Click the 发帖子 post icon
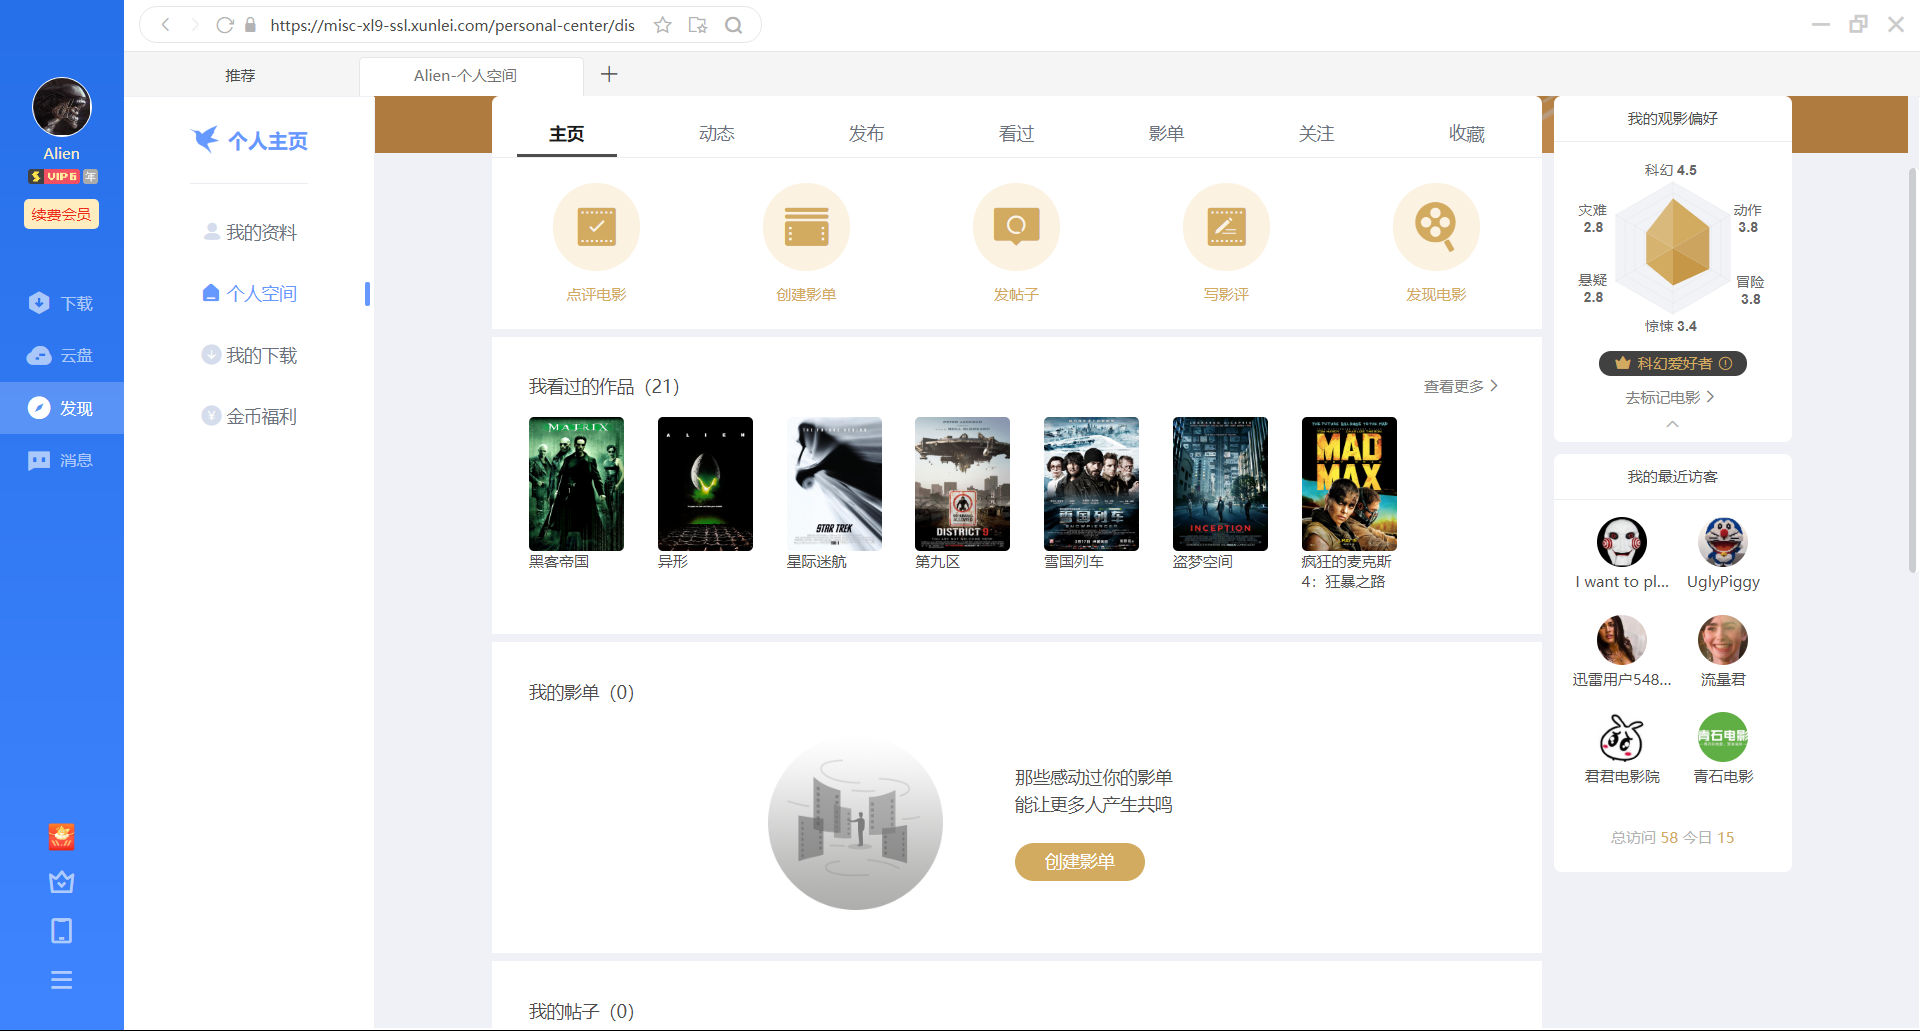 (1016, 227)
